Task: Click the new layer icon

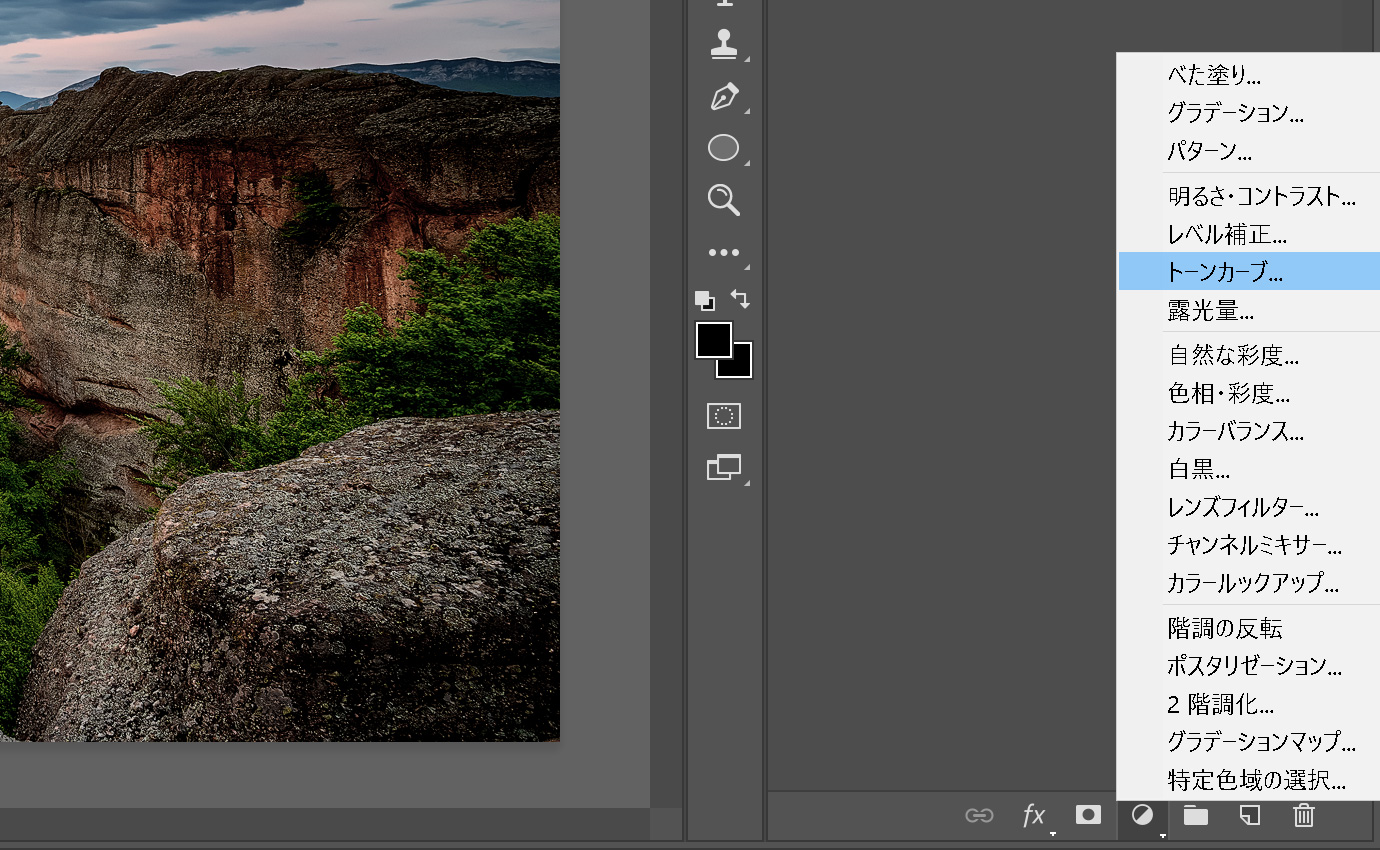Action: click(1249, 815)
